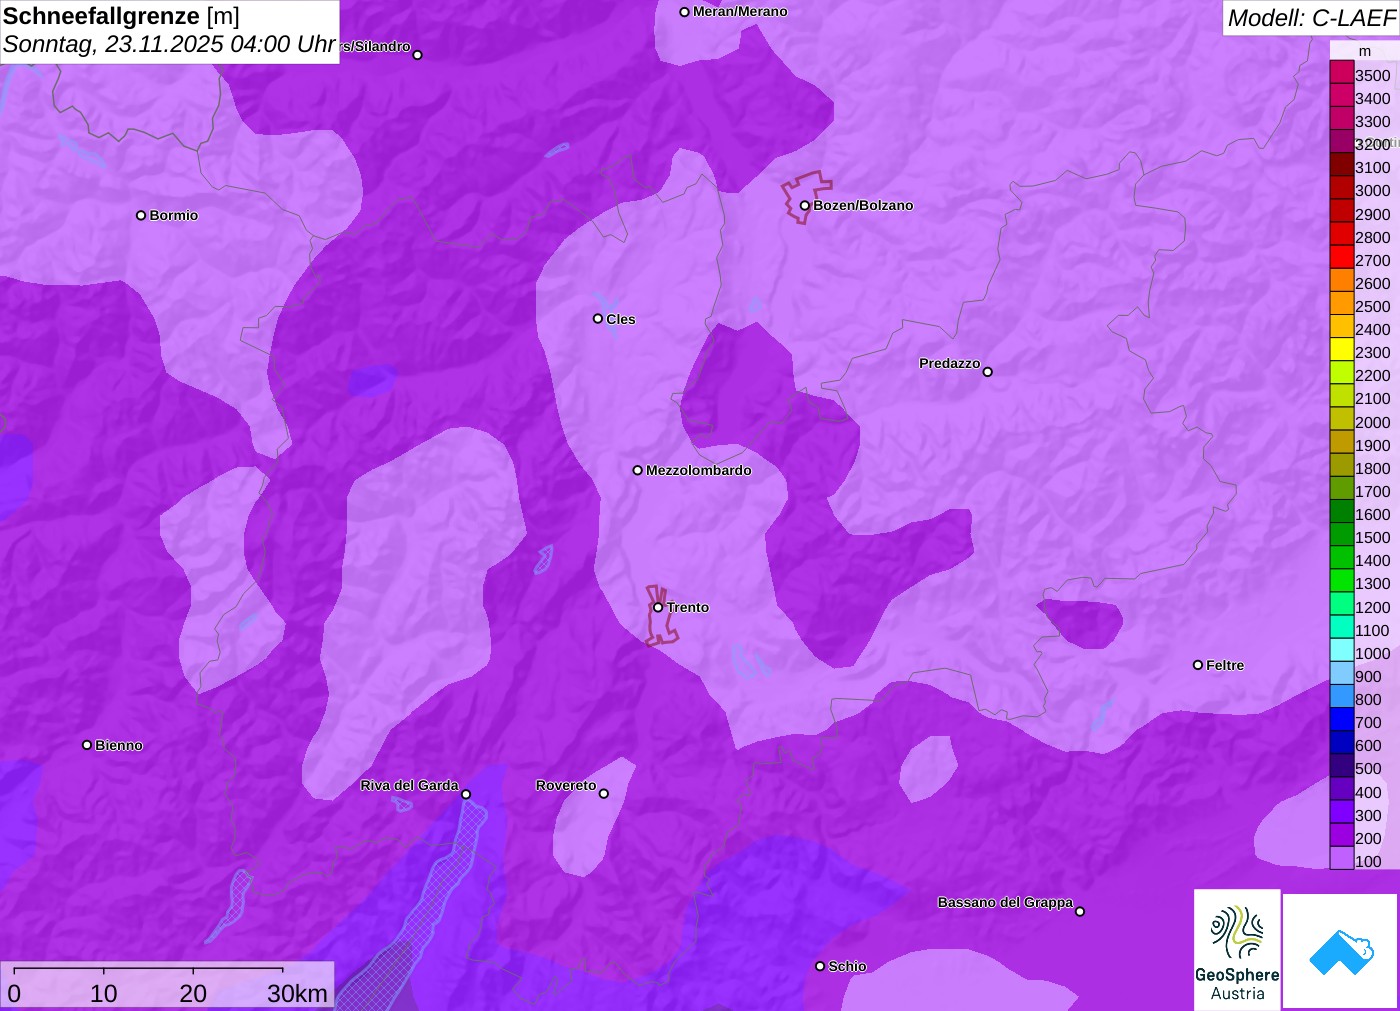Select the 700 m blue legend swatch
Viewport: 1400px width, 1011px height.
pyautogui.click(x=1341, y=720)
